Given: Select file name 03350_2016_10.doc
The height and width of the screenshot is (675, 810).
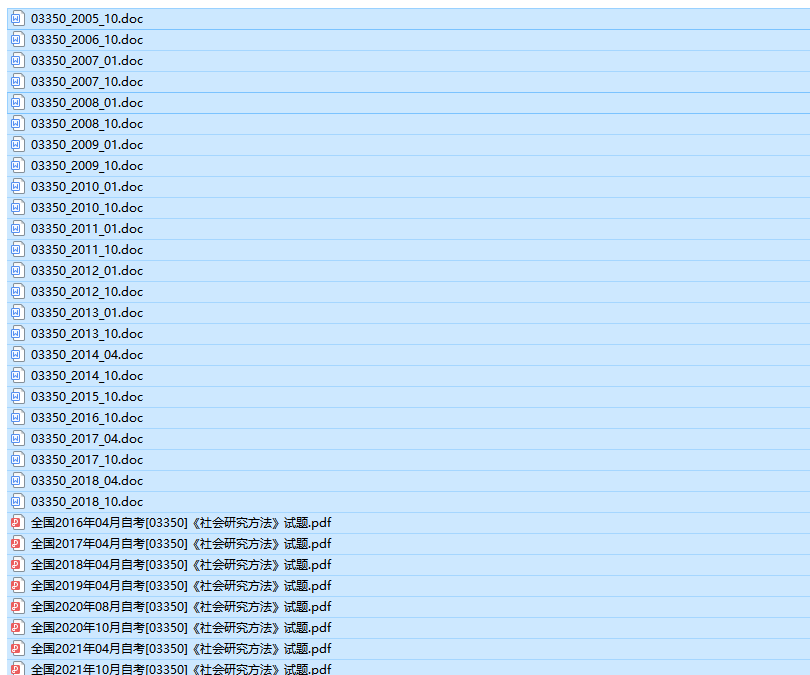Looking at the screenshot, I should (x=87, y=418).
